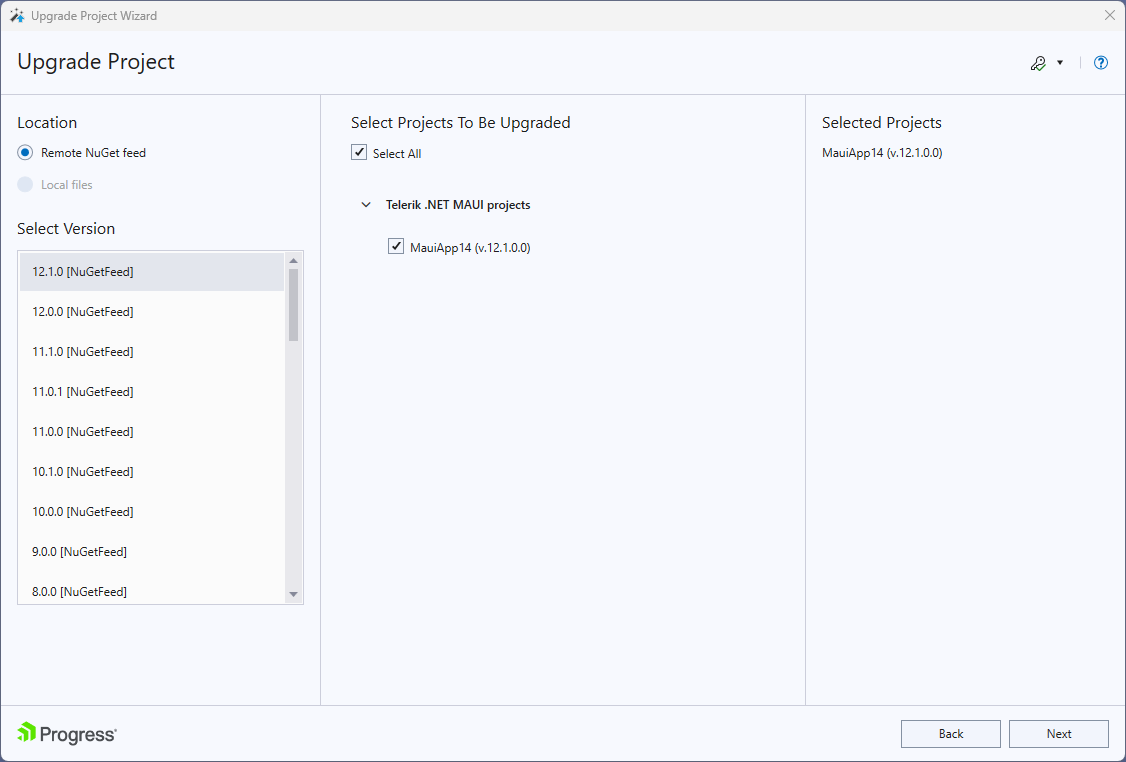Click the Local files radio button

(x=23, y=184)
